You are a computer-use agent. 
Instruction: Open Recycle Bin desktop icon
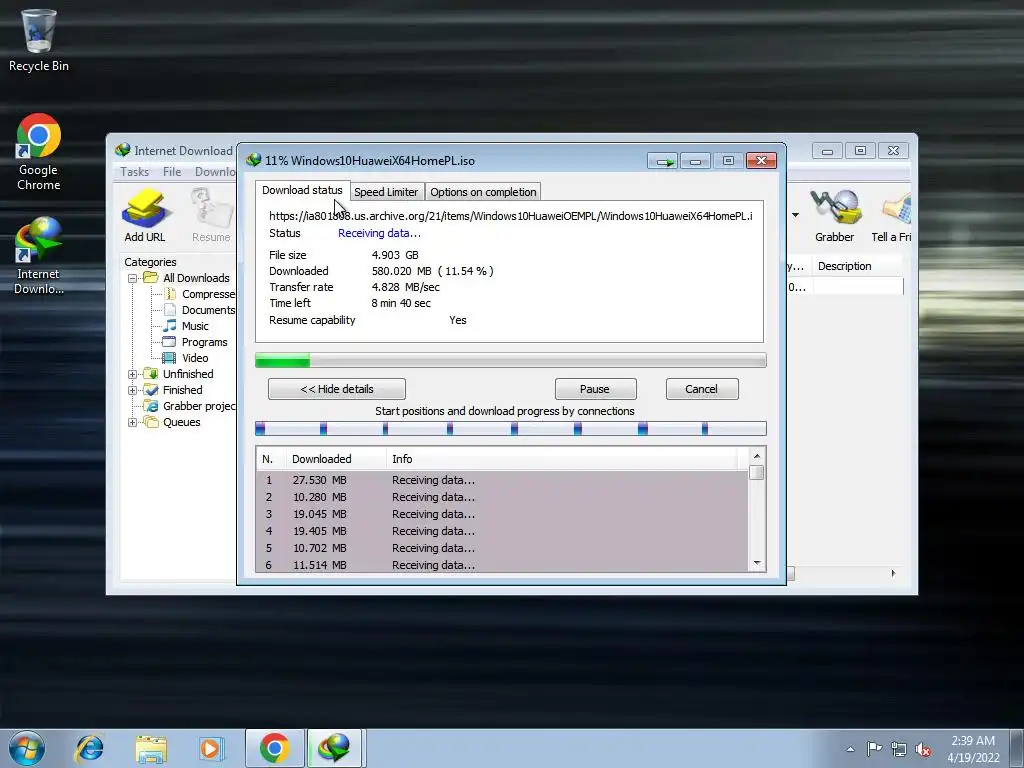point(39,40)
